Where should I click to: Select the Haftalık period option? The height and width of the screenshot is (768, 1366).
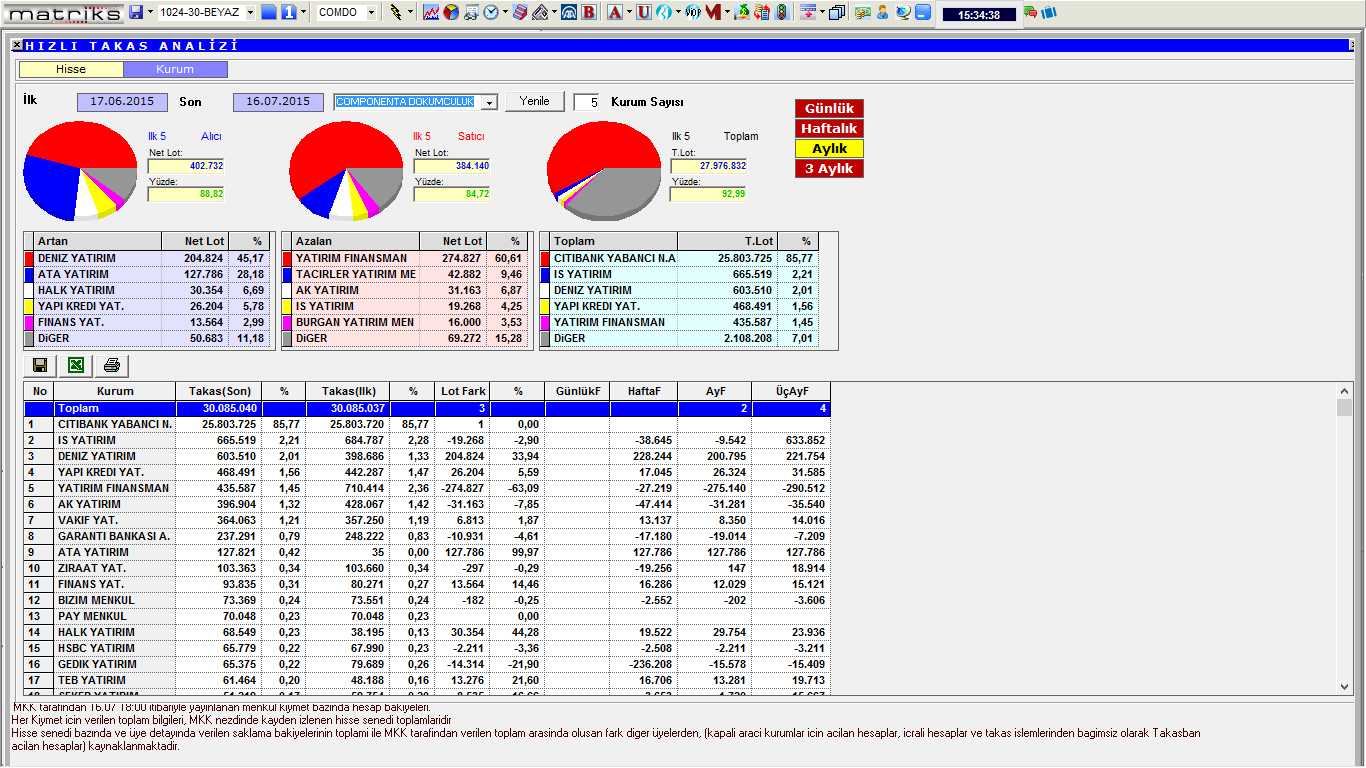(829, 128)
